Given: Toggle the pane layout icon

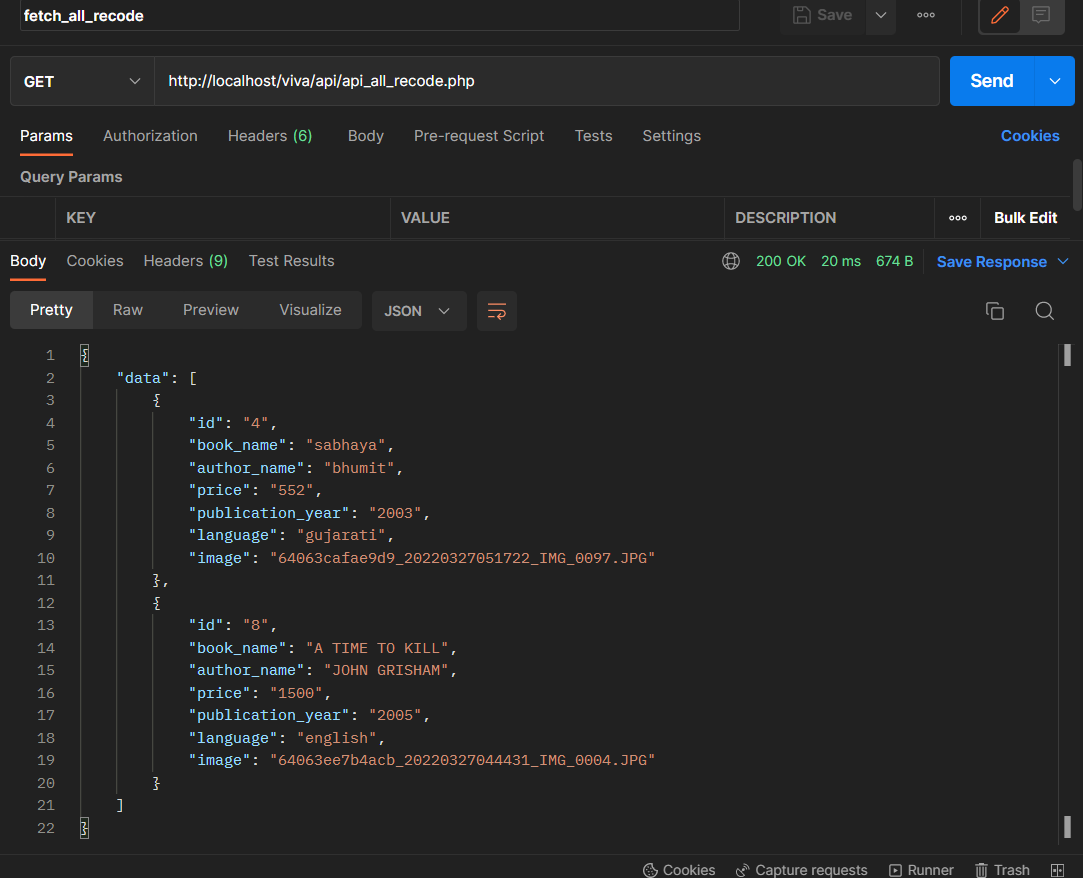Looking at the screenshot, I should (x=1057, y=870).
